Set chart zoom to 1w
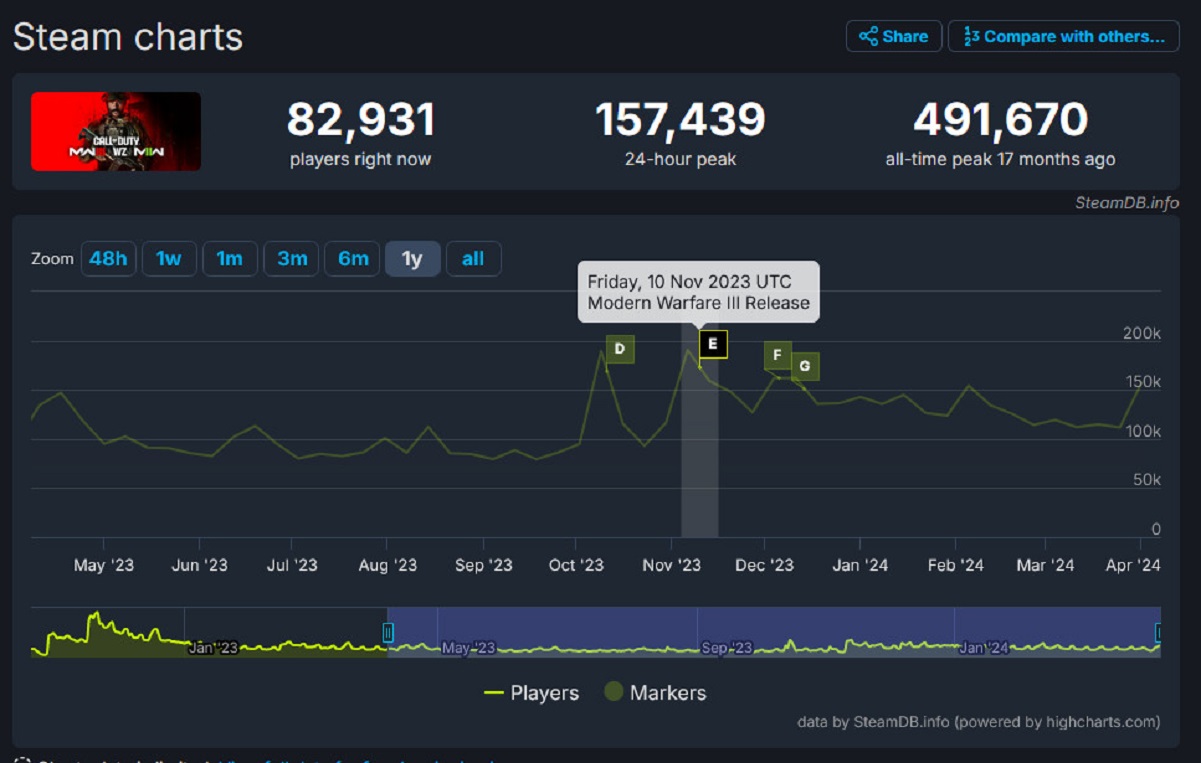Image resolution: width=1201 pixels, height=763 pixels. coord(169,259)
